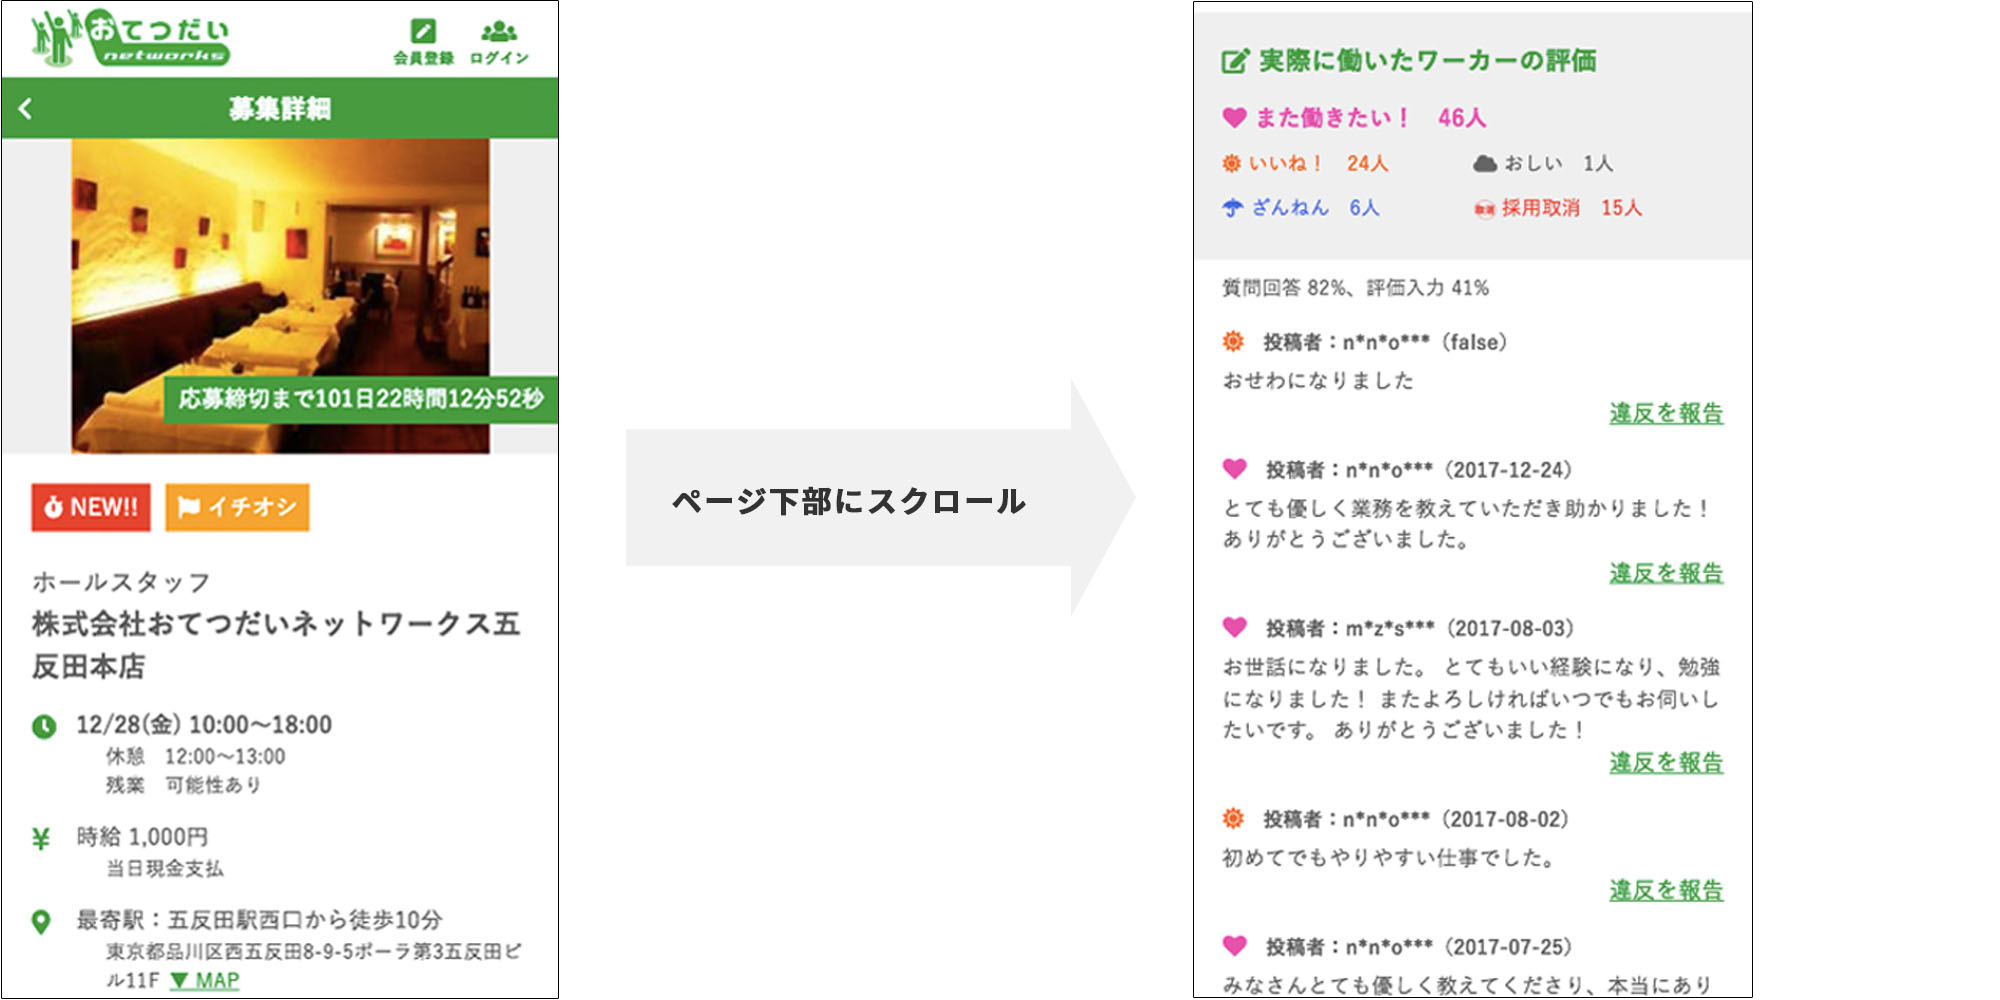Click the ざんねん 6人 rating
Image resolution: width=2000 pixels, height=1000 pixels.
tap(1315, 208)
